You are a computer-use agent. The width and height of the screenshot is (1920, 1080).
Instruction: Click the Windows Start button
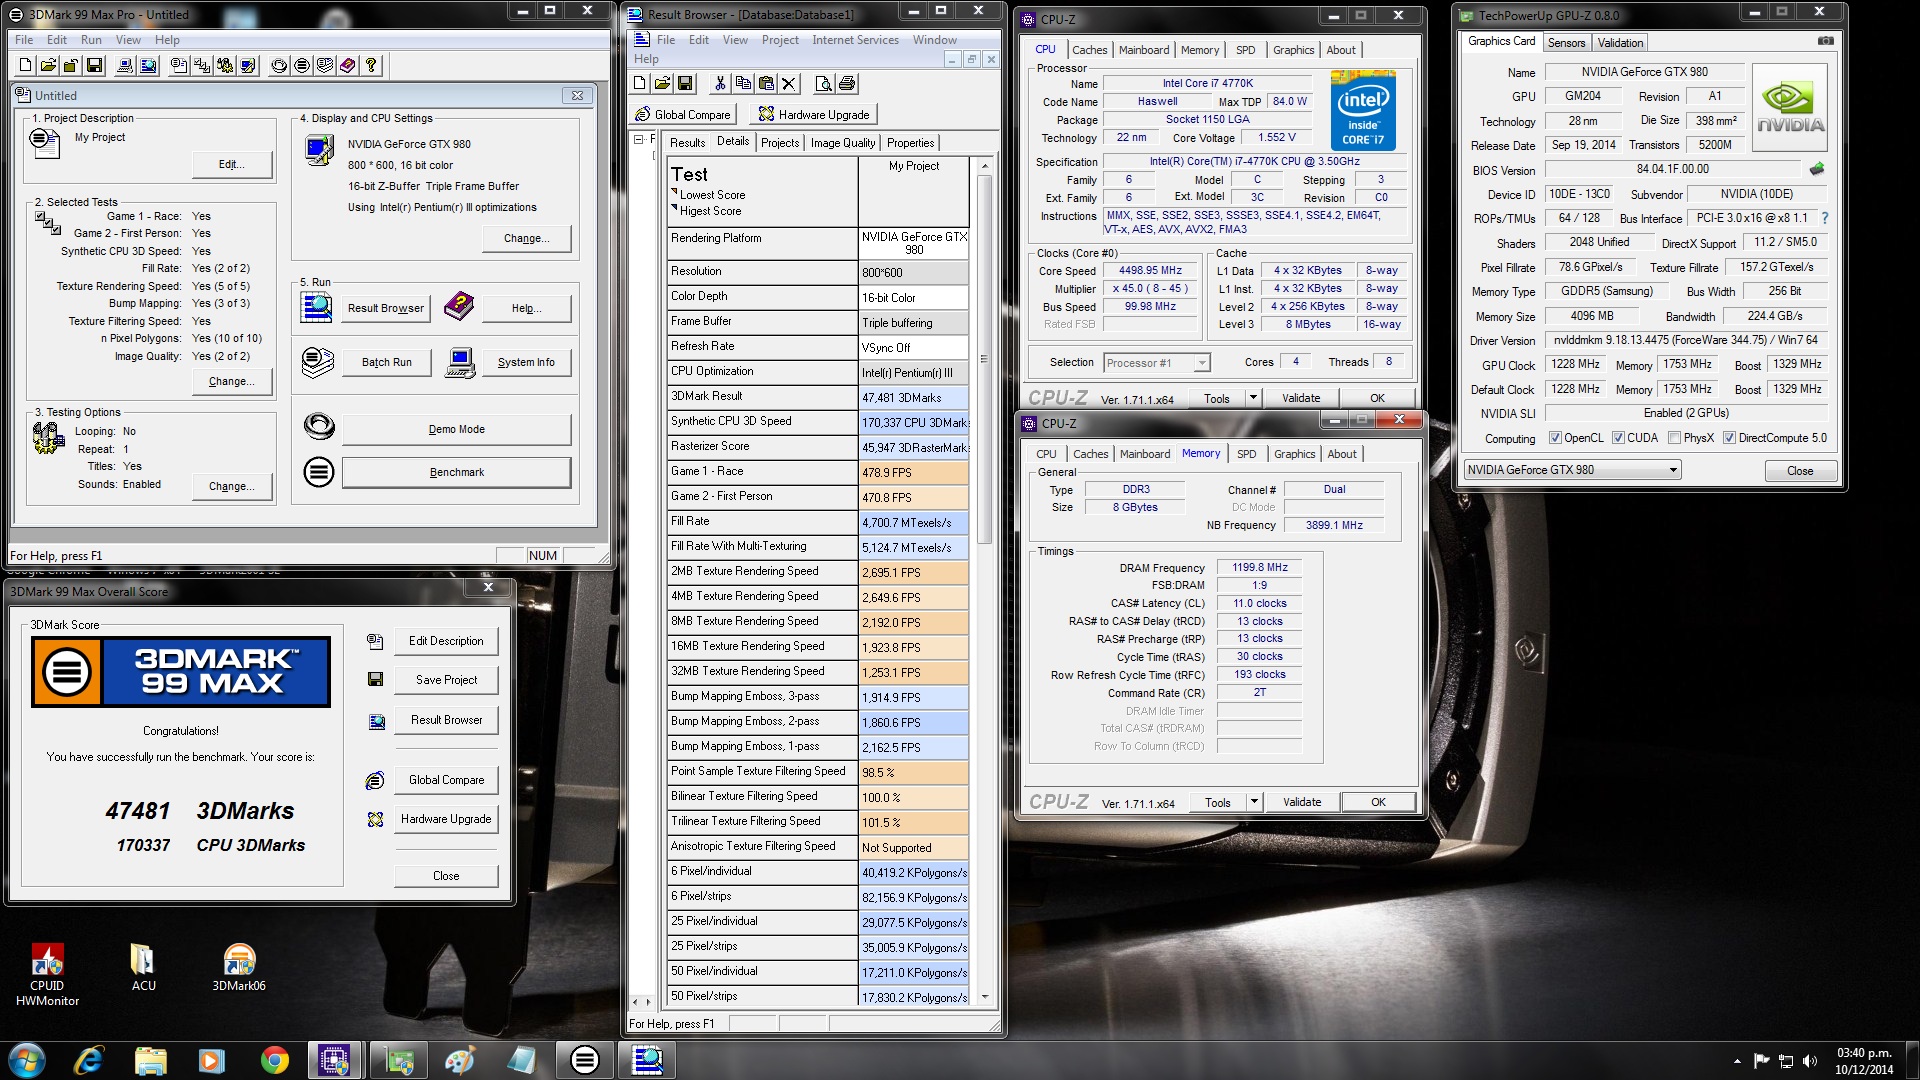27,1060
